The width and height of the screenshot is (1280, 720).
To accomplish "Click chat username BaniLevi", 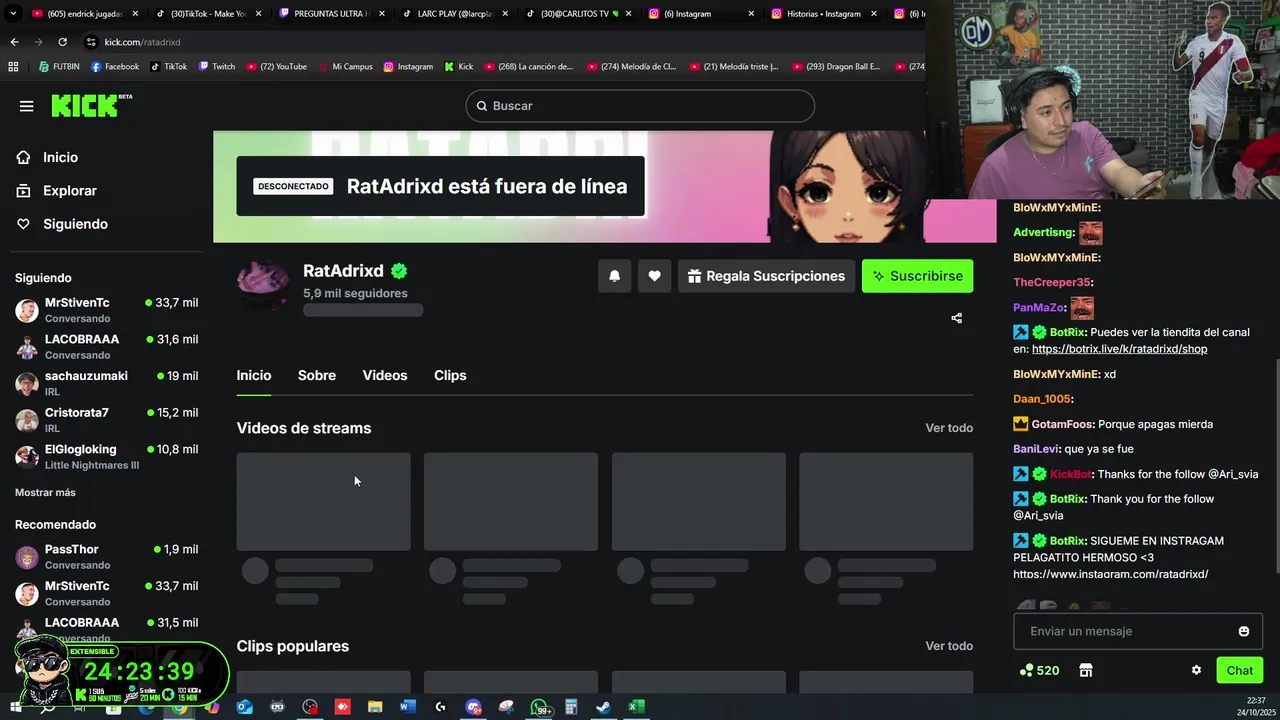I will click(1036, 449).
